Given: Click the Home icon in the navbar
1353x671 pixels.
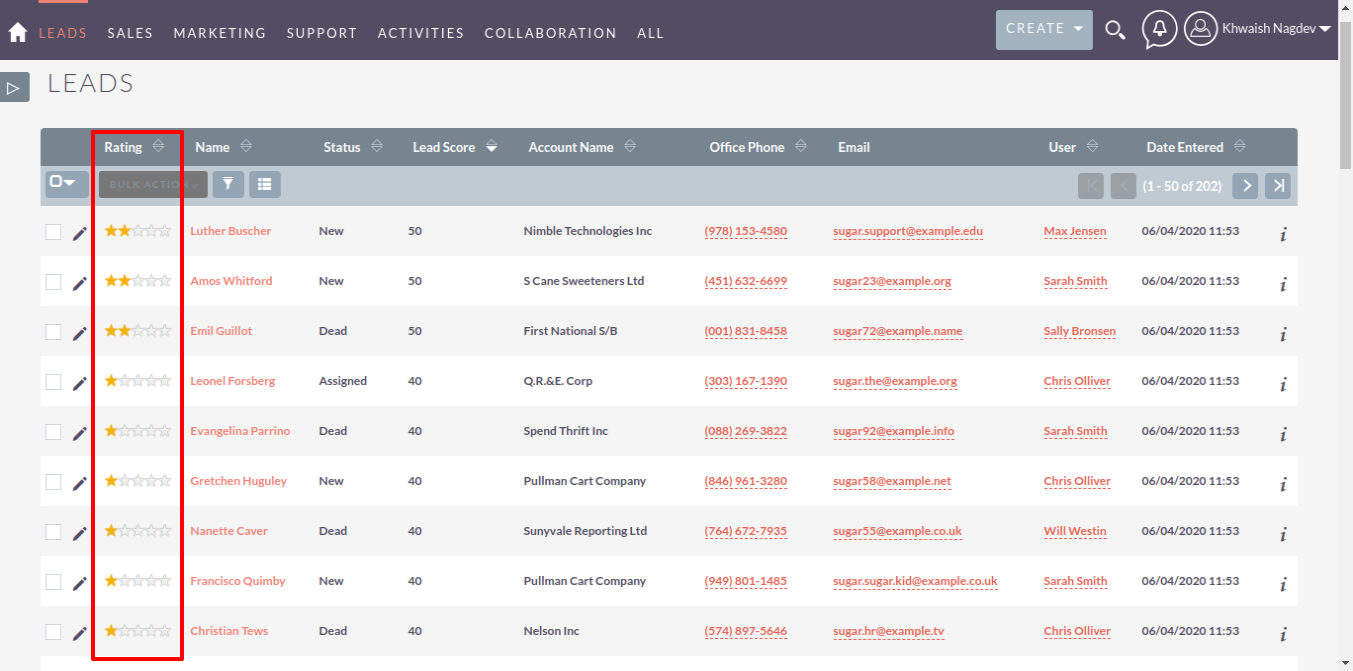Looking at the screenshot, I should coord(16,31).
